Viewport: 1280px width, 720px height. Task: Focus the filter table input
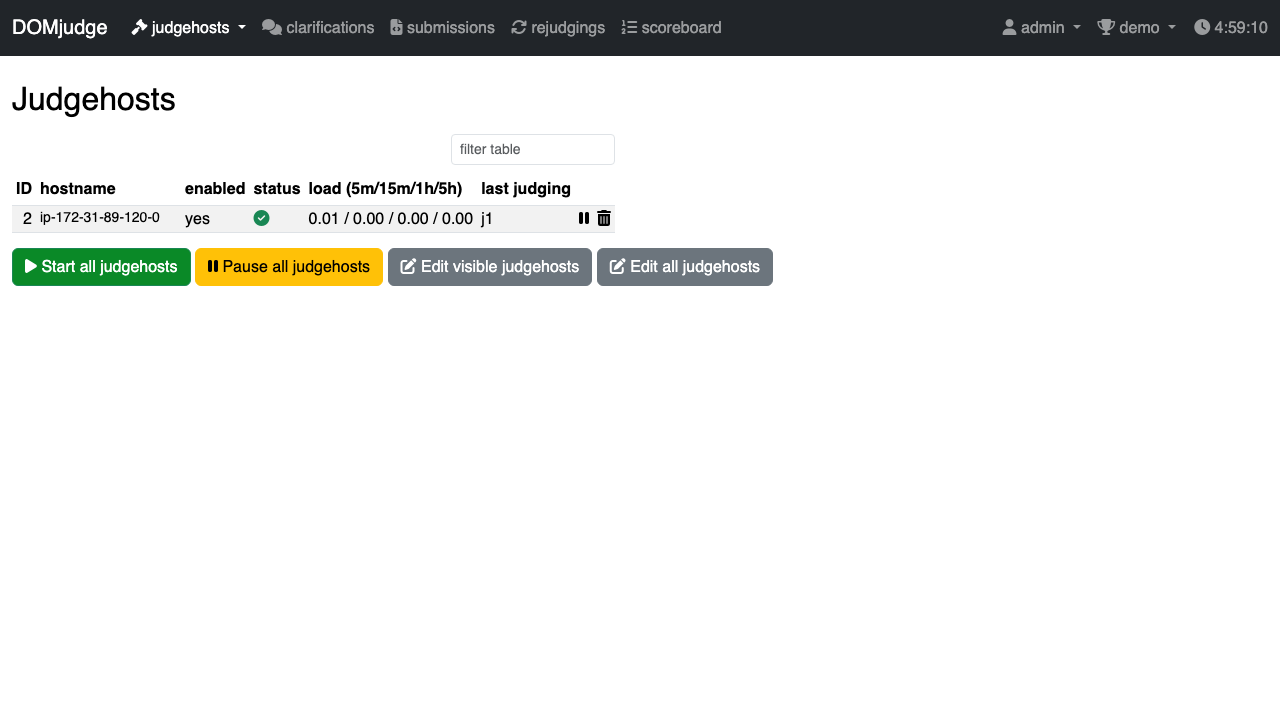pyautogui.click(x=533, y=149)
